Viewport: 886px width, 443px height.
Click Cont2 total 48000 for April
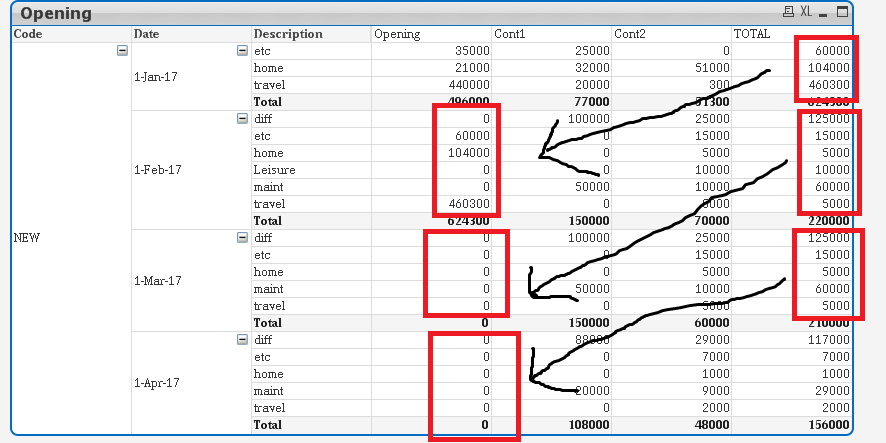[x=712, y=424]
